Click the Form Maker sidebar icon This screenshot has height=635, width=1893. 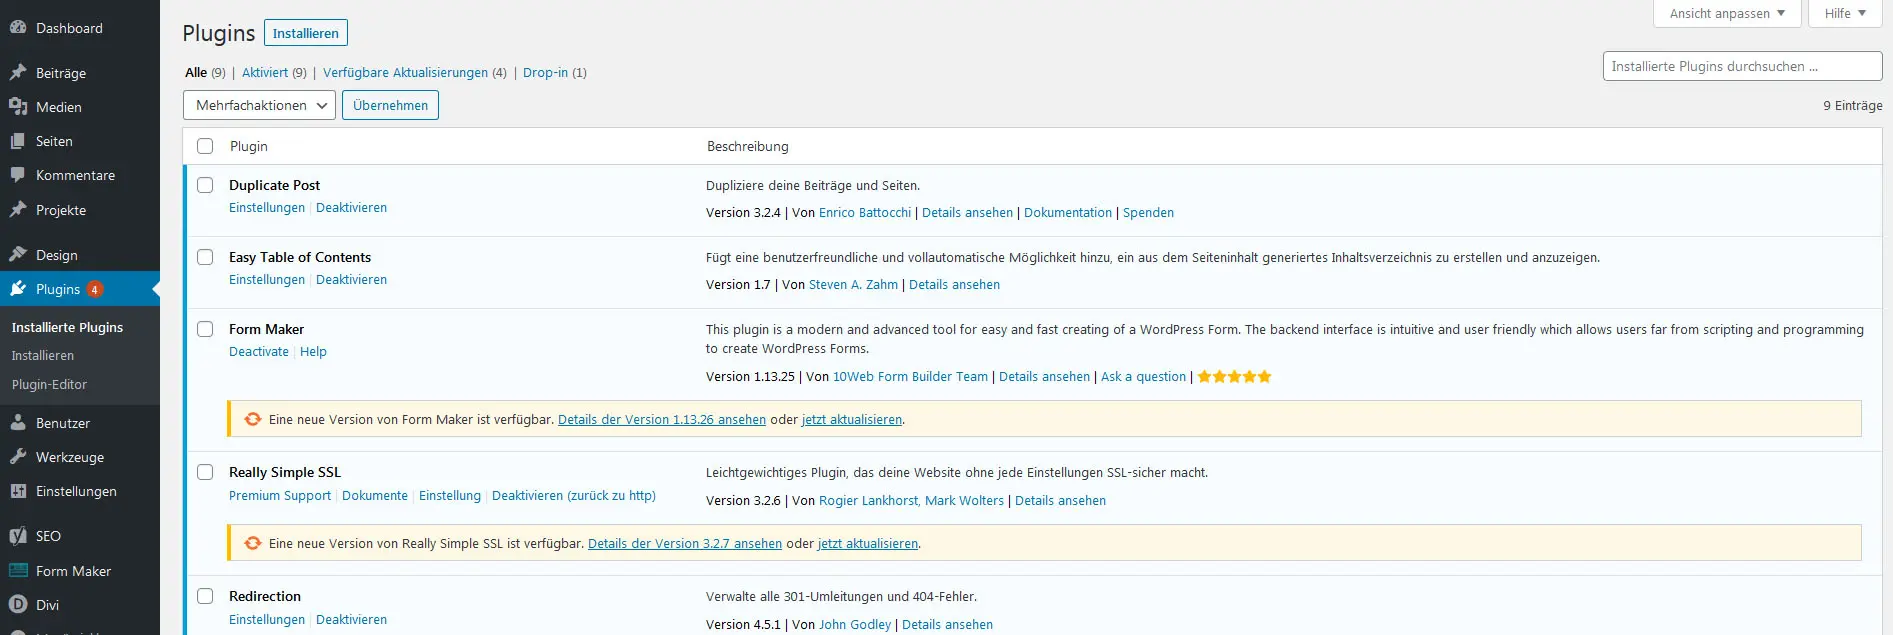tap(18, 571)
